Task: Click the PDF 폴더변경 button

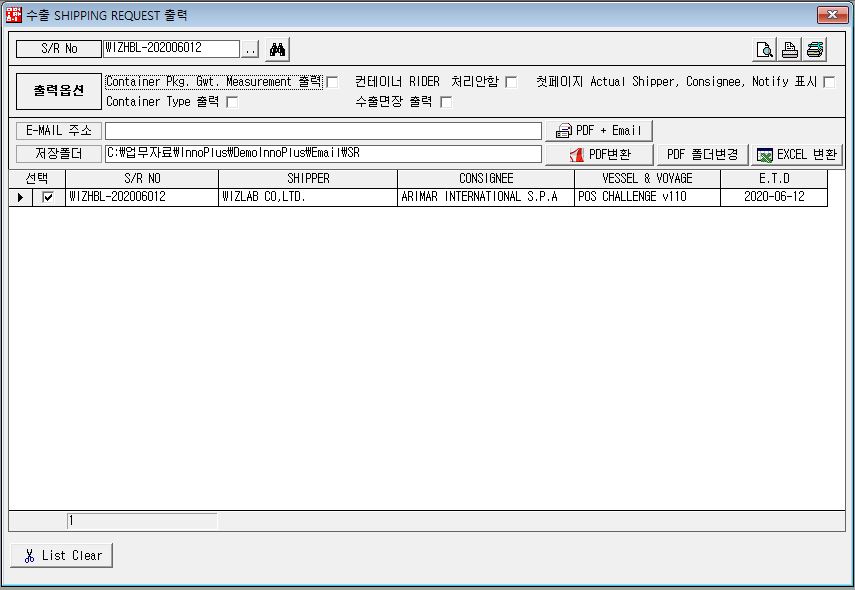Action: [702, 155]
